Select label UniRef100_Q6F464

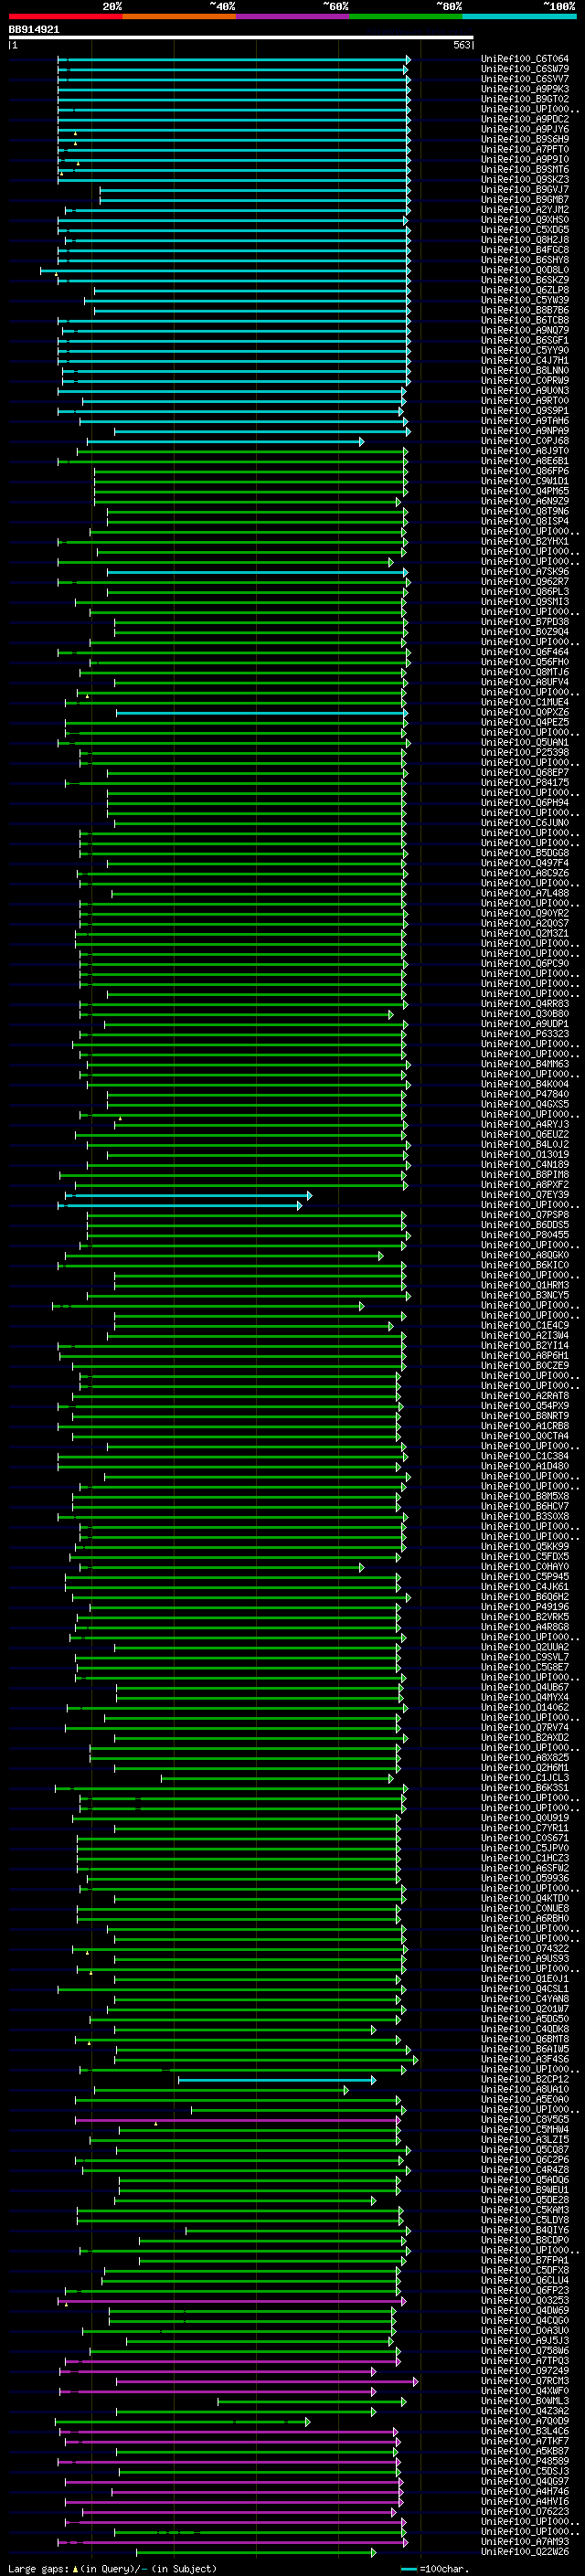pyautogui.click(x=525, y=652)
